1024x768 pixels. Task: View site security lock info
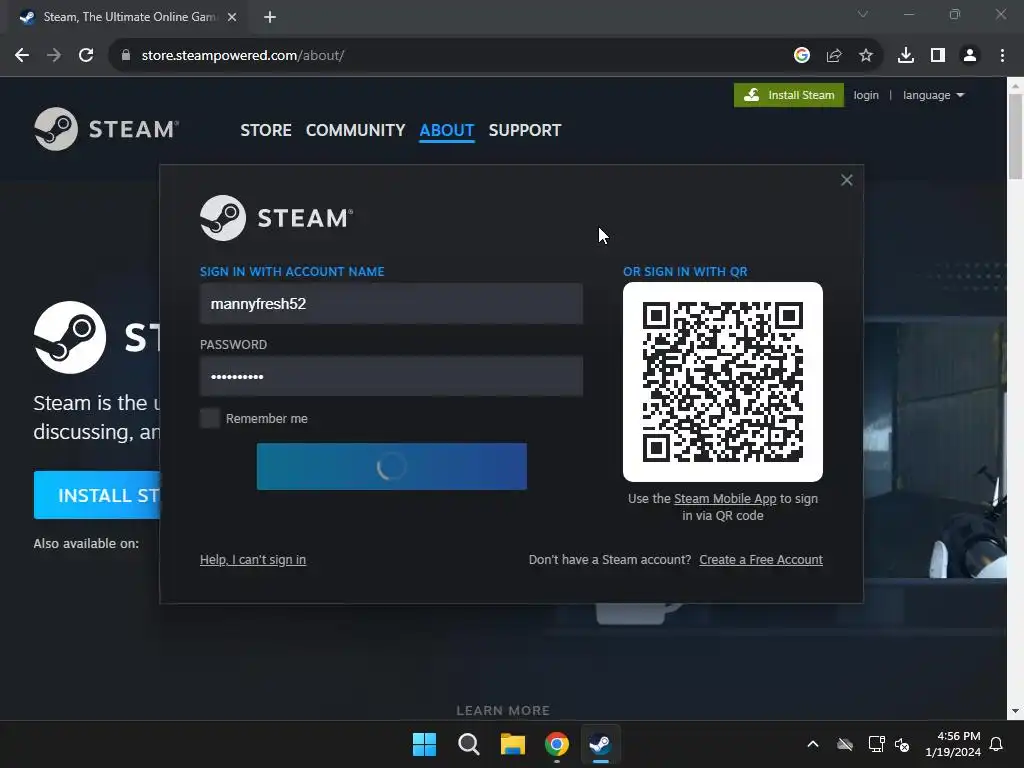tap(126, 56)
